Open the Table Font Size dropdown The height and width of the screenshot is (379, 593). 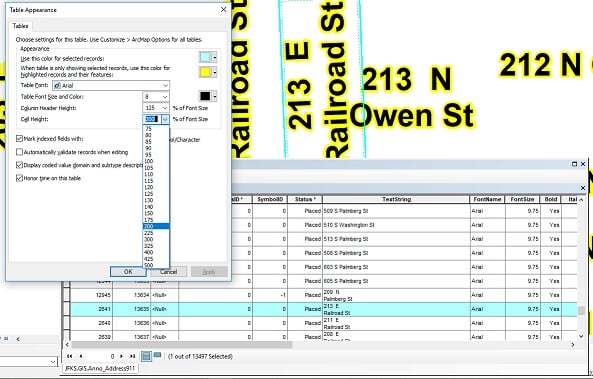coord(165,97)
